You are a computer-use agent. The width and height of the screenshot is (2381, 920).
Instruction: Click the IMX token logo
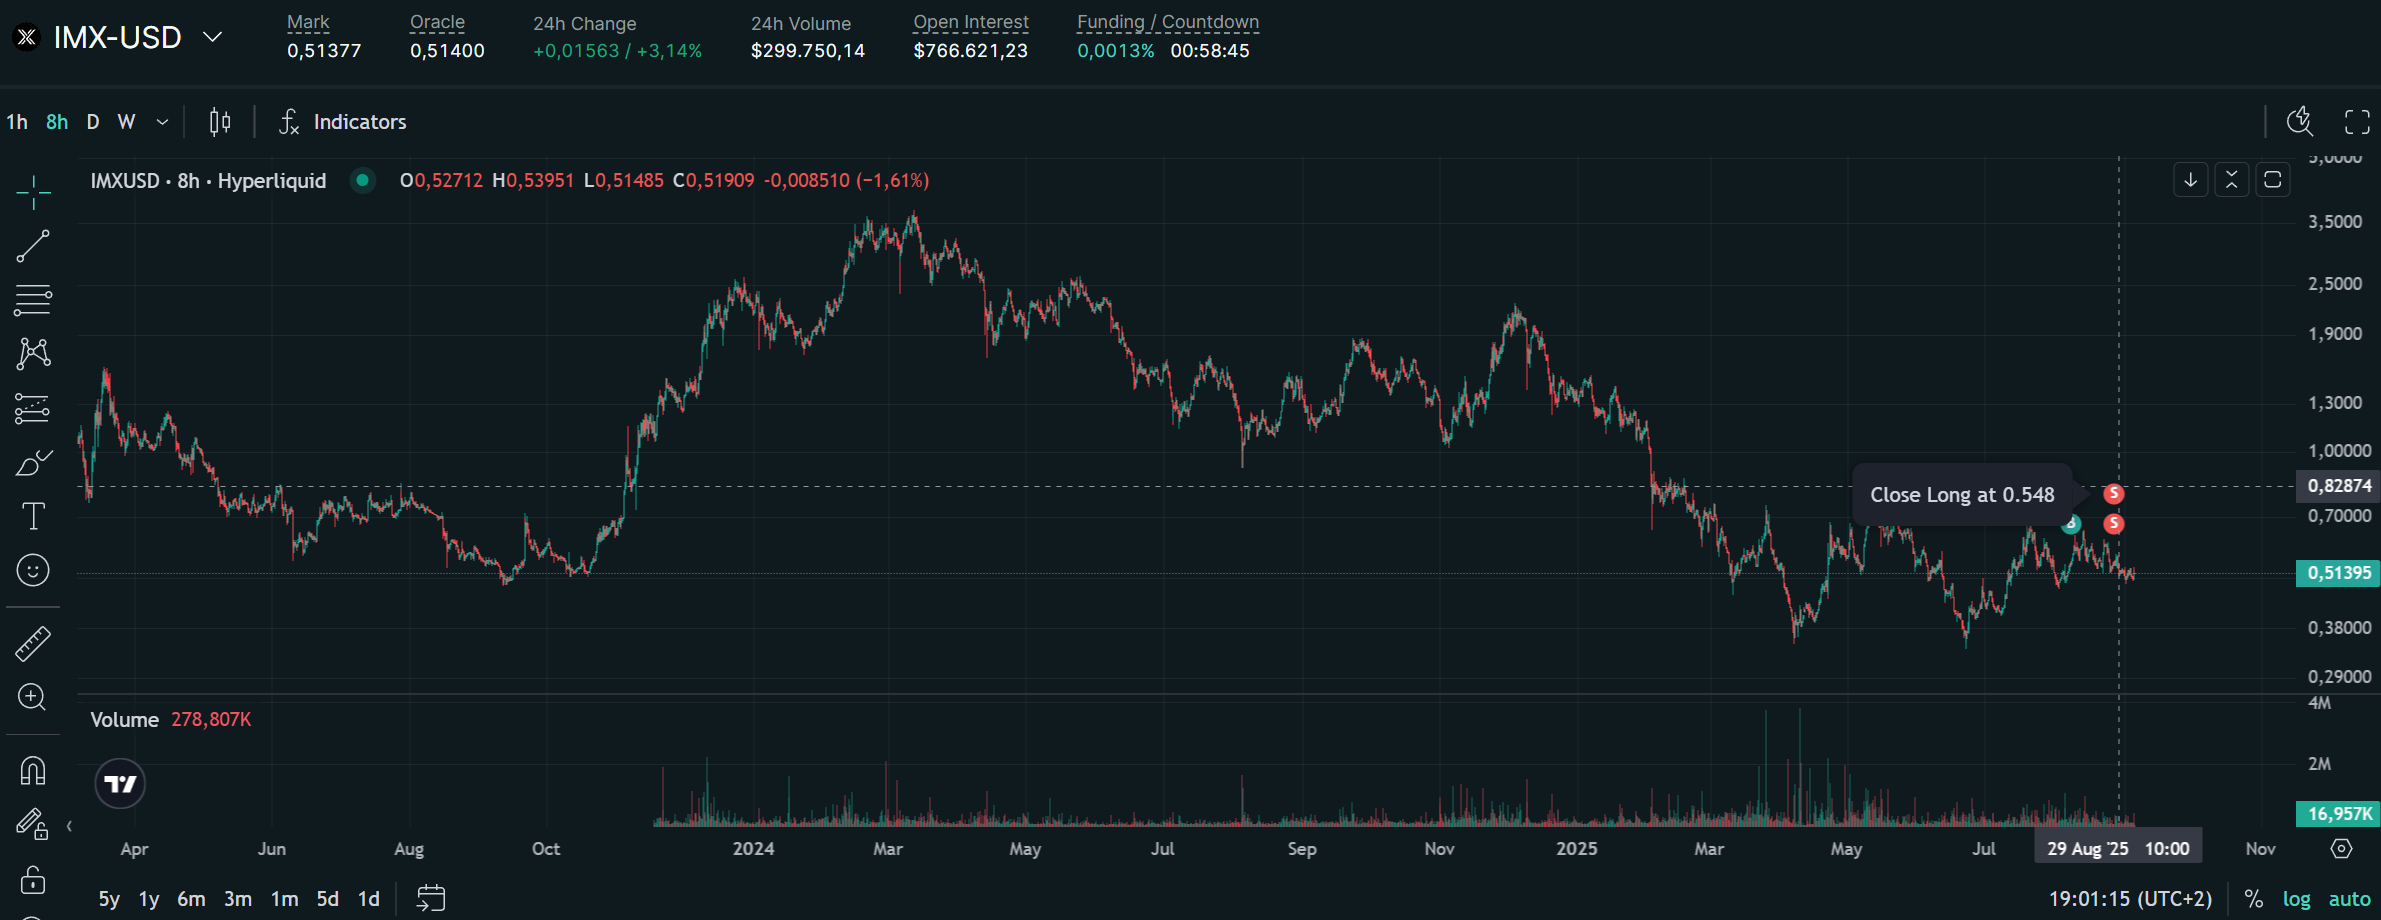27,38
